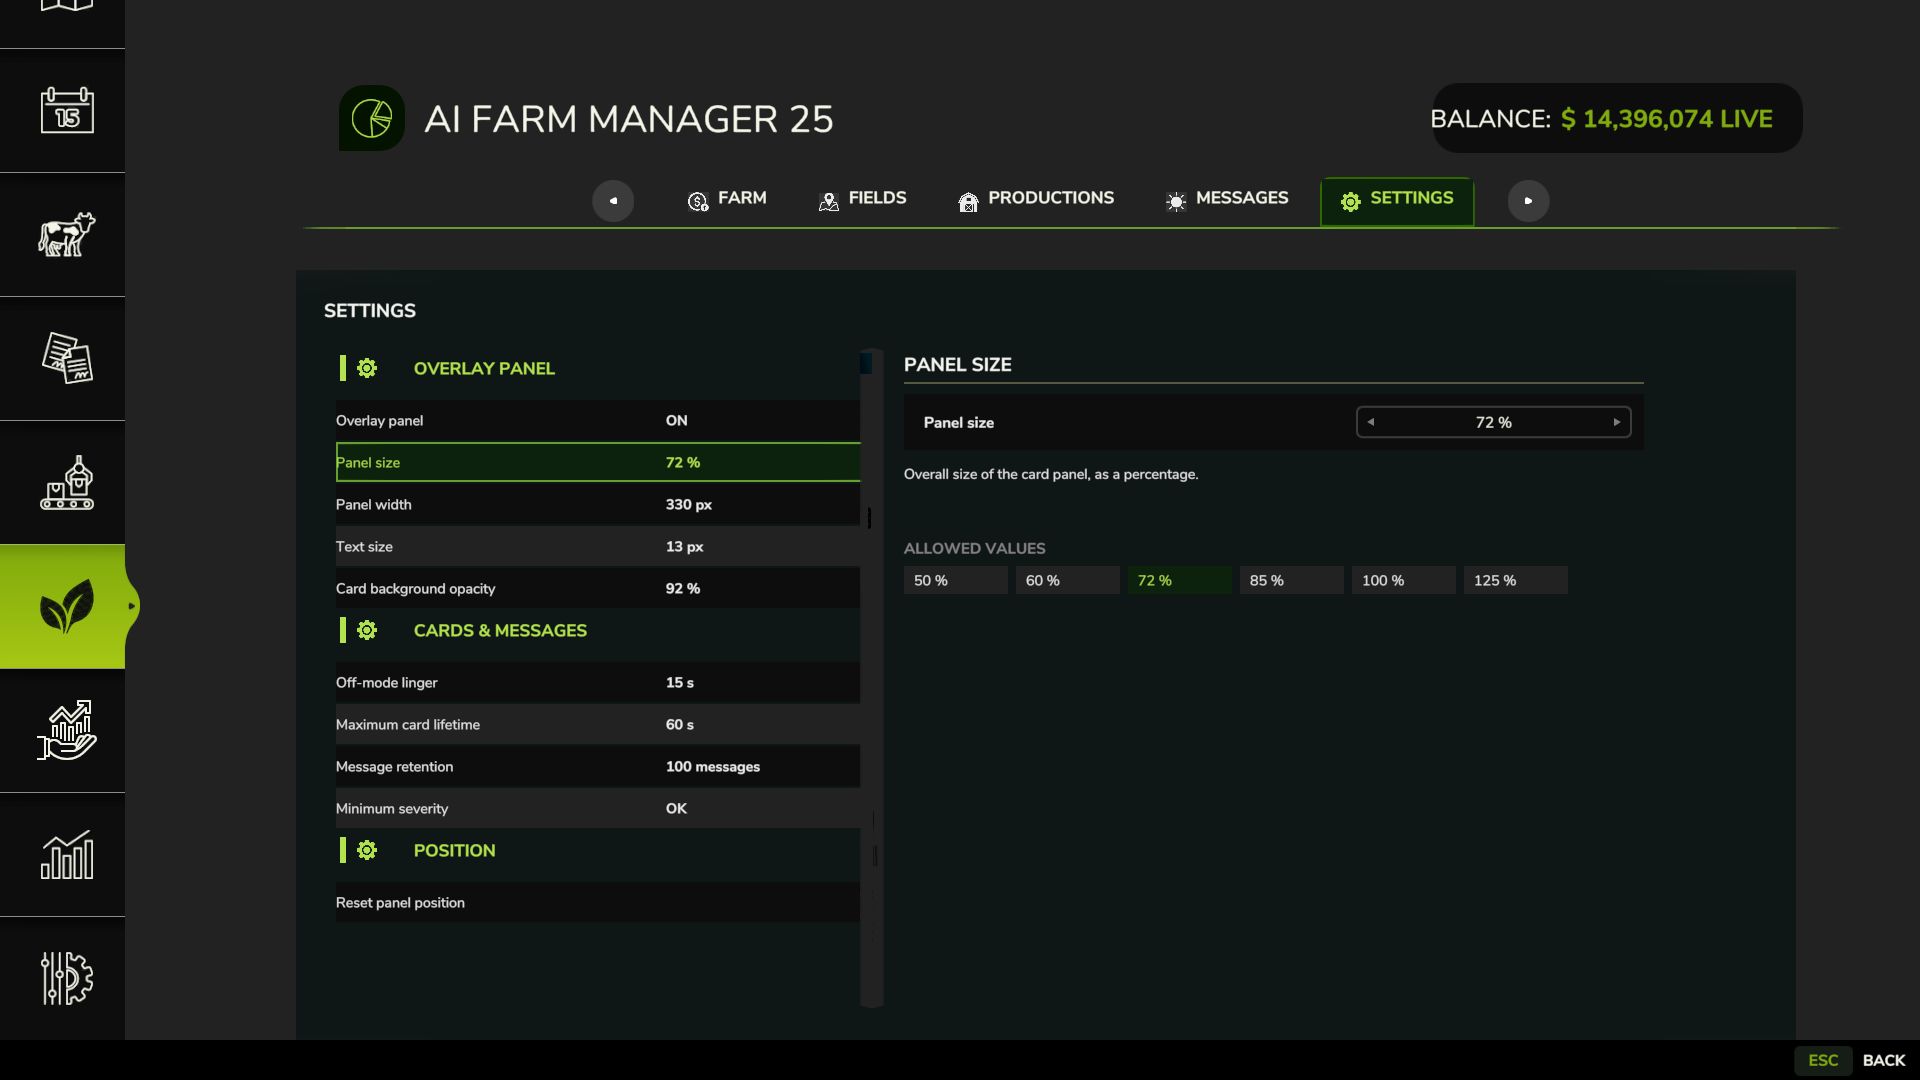The image size is (1920, 1080).
Task: Switch to the Productions tab
Action: click(x=1036, y=199)
